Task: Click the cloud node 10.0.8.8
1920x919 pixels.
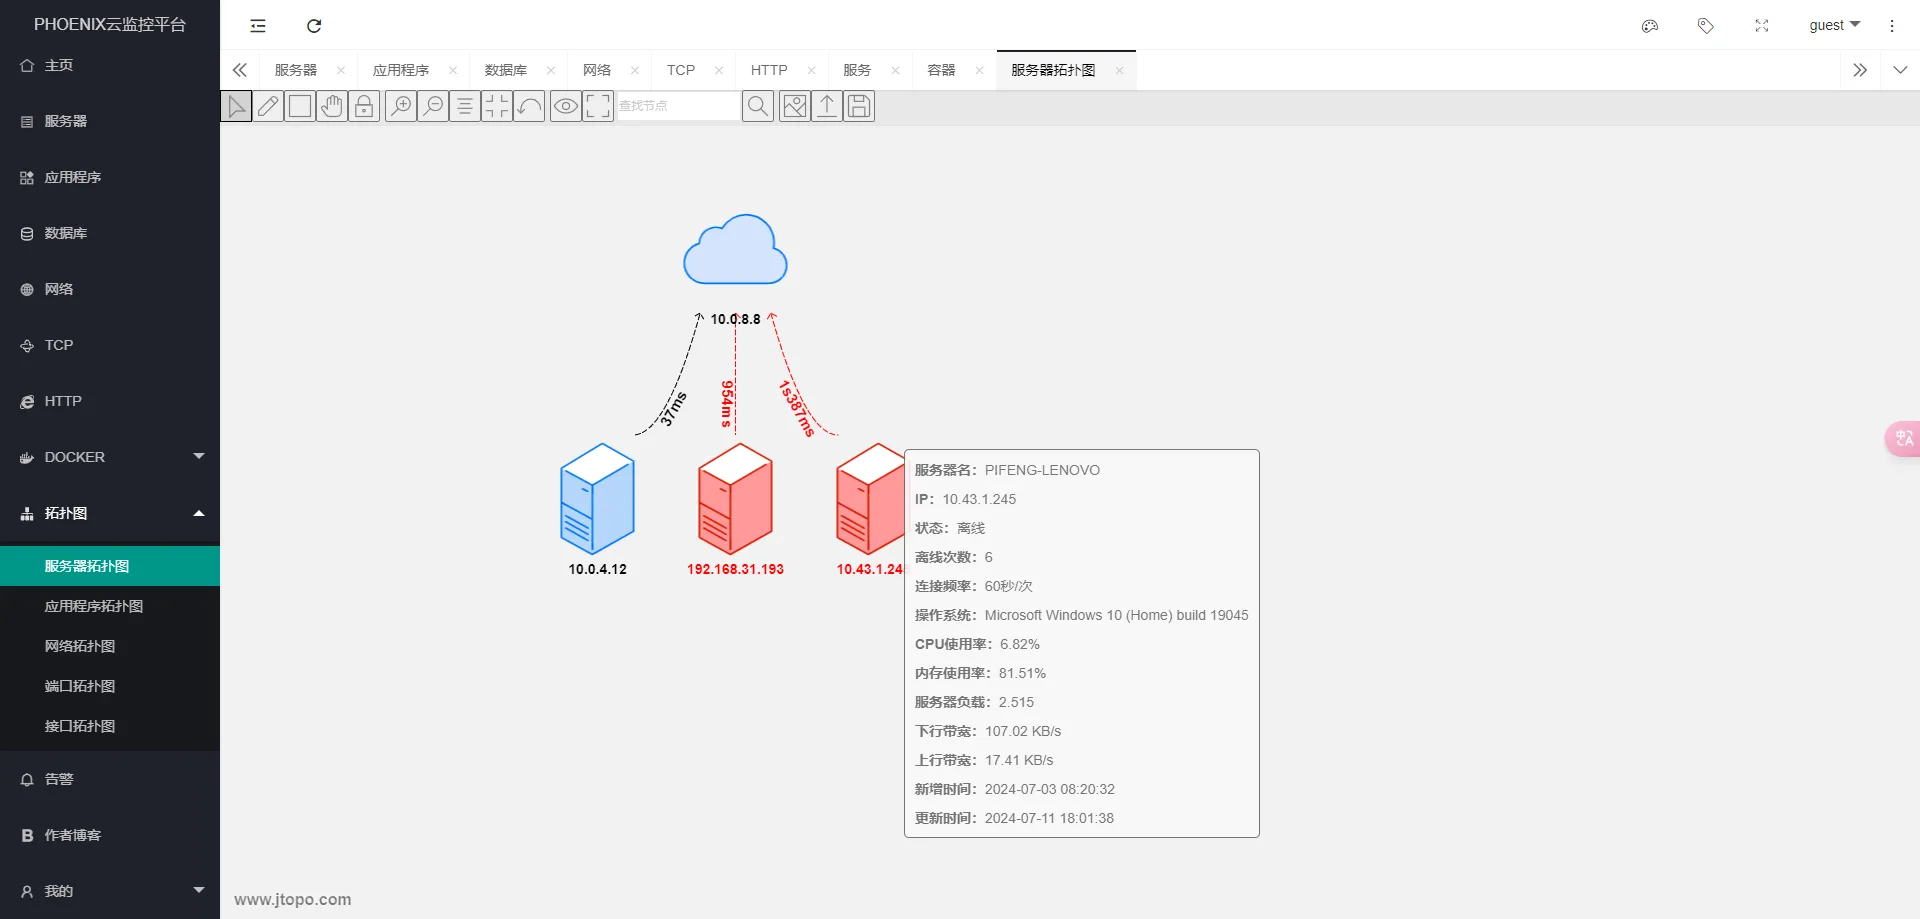Action: tap(735, 250)
